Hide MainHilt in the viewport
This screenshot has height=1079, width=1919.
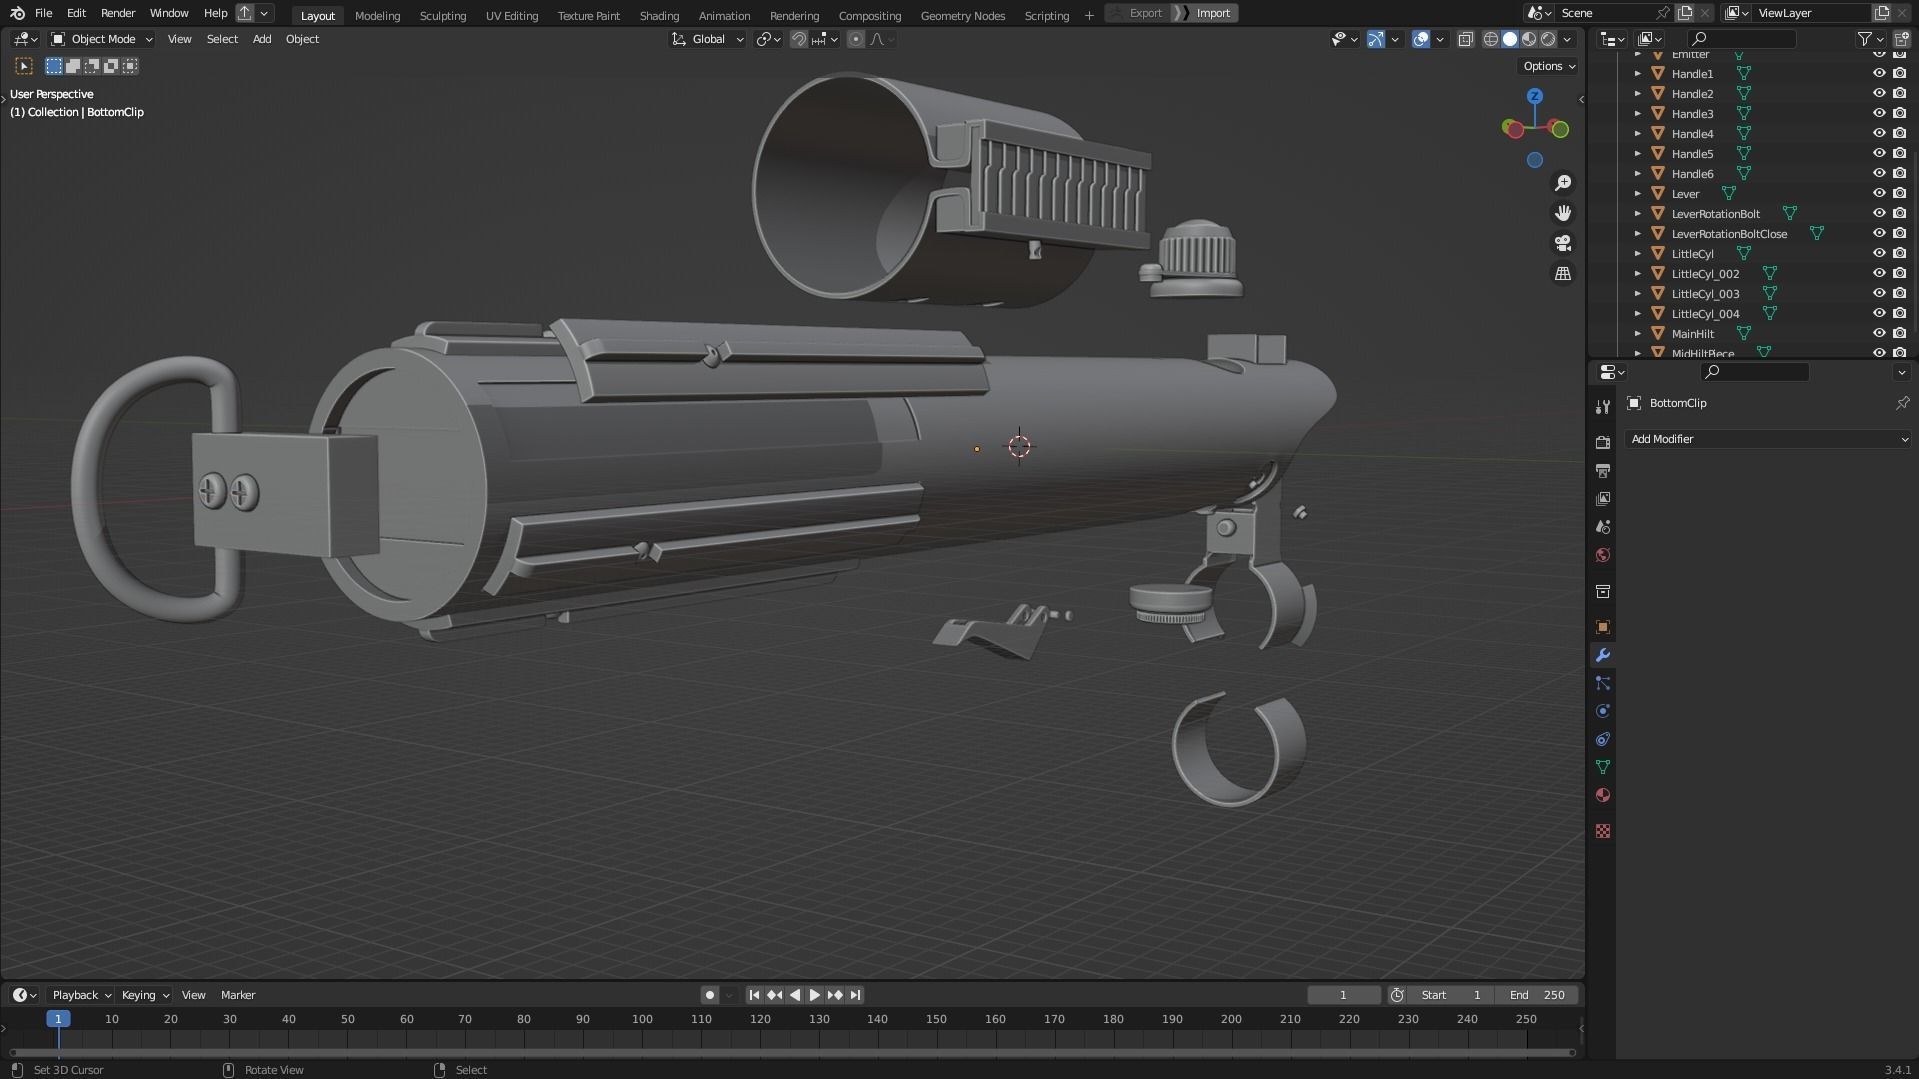click(x=1879, y=333)
